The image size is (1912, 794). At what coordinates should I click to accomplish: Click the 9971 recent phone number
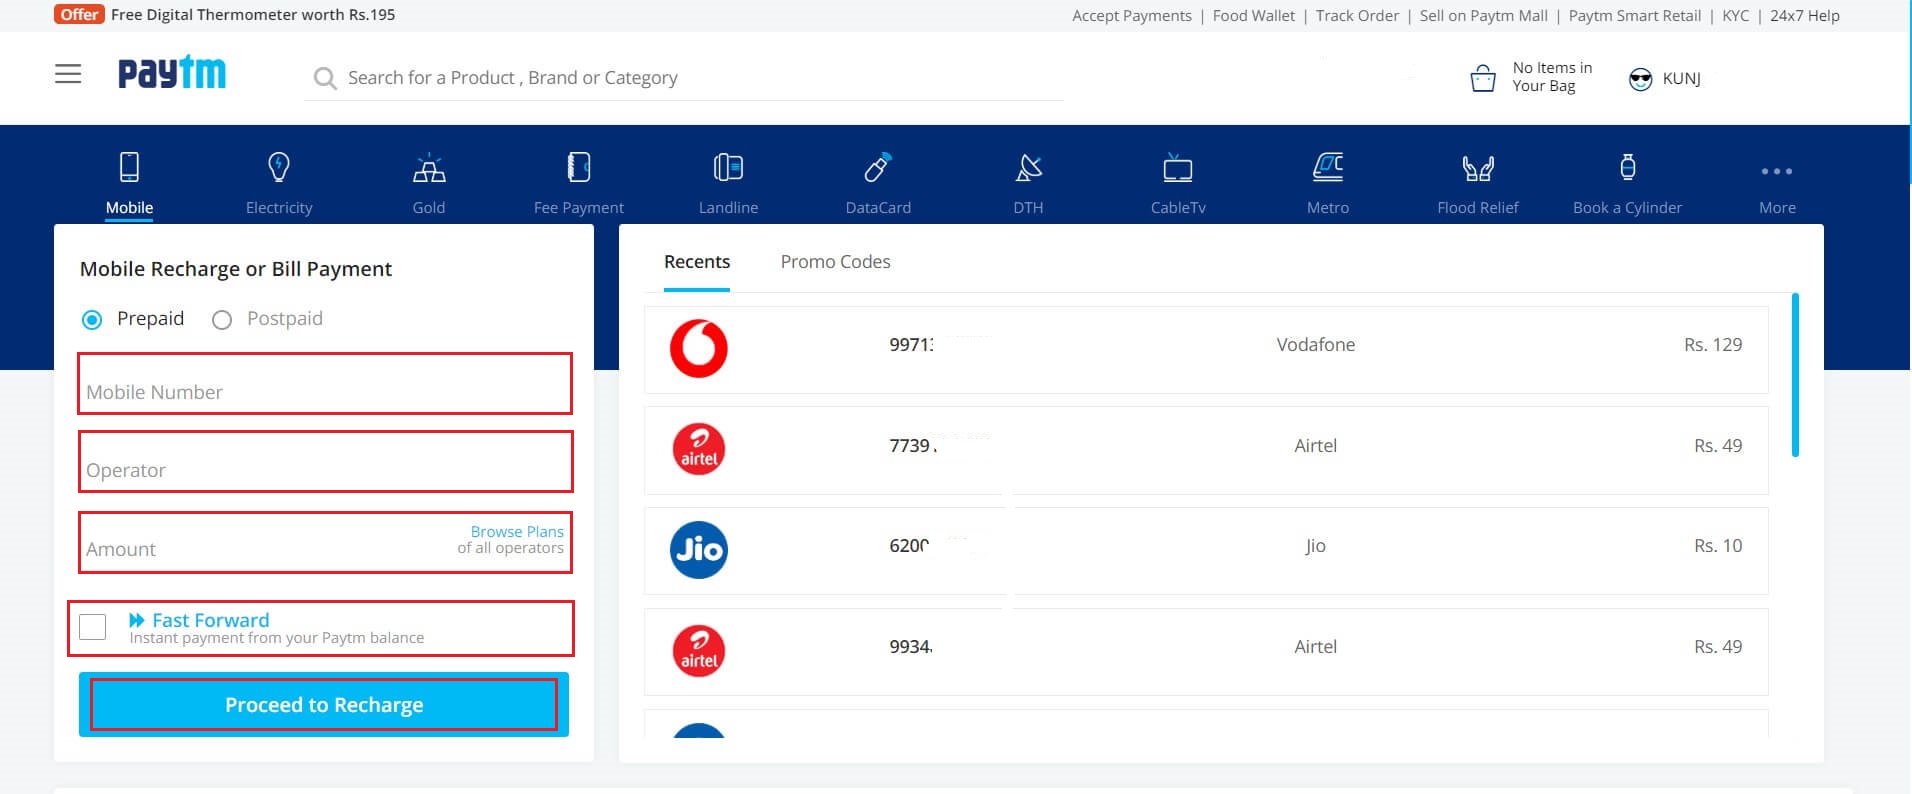tap(912, 345)
